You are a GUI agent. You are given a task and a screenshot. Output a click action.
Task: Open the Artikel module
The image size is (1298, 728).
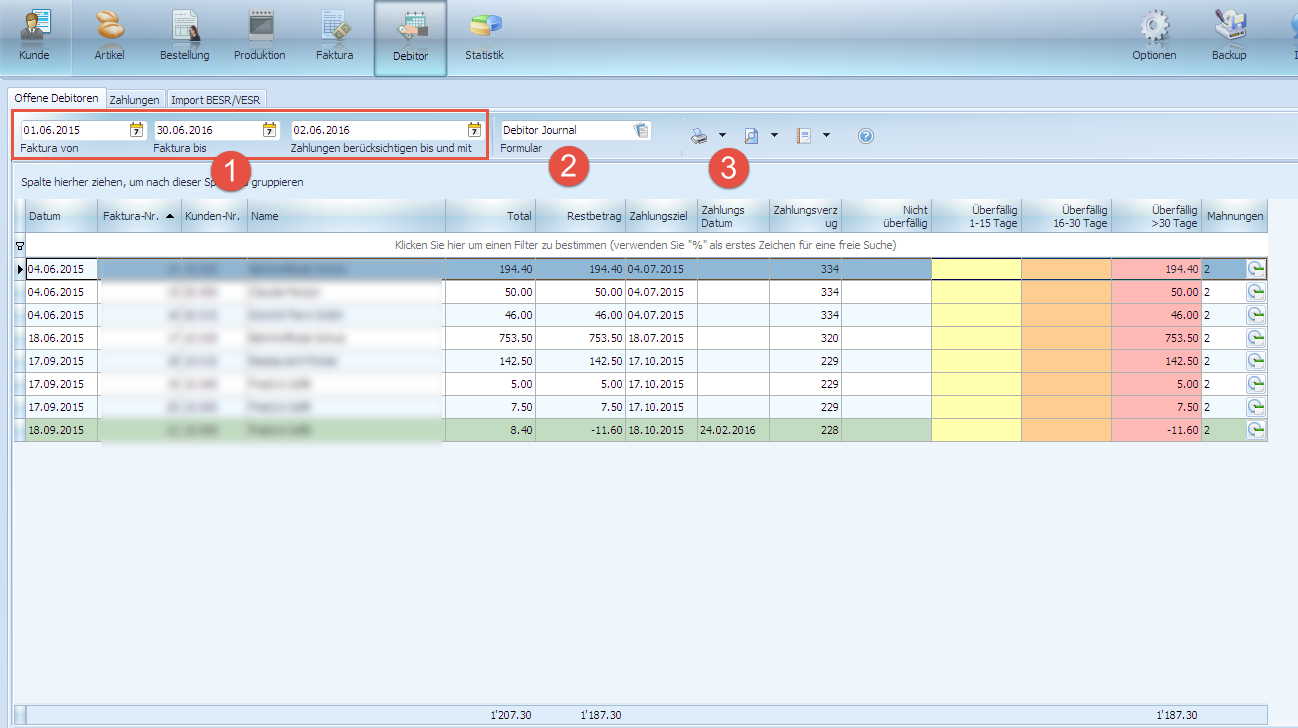pos(110,37)
